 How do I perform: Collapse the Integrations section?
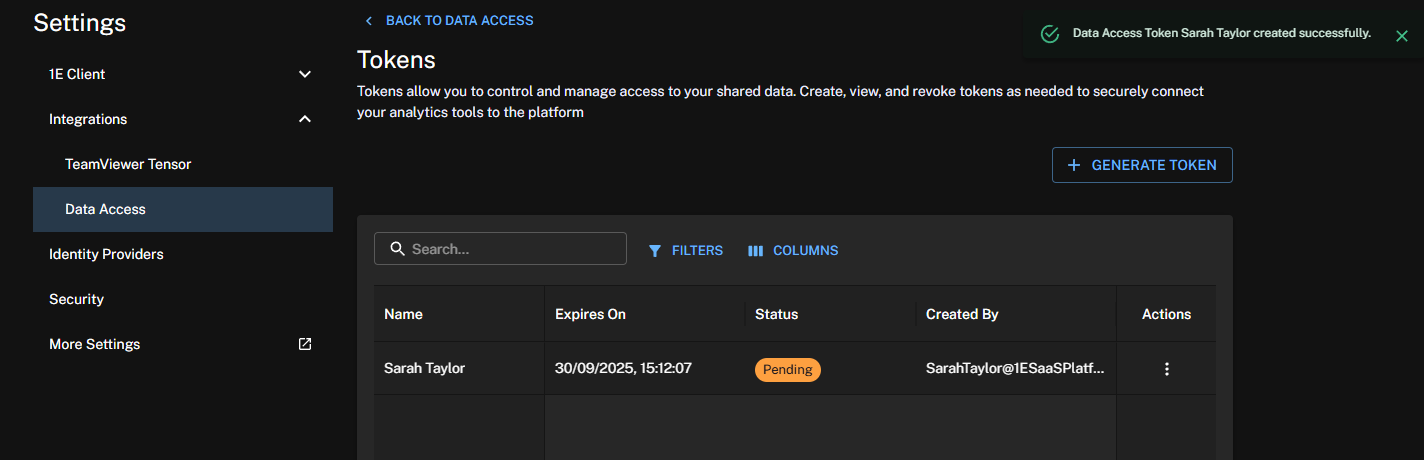click(x=305, y=119)
